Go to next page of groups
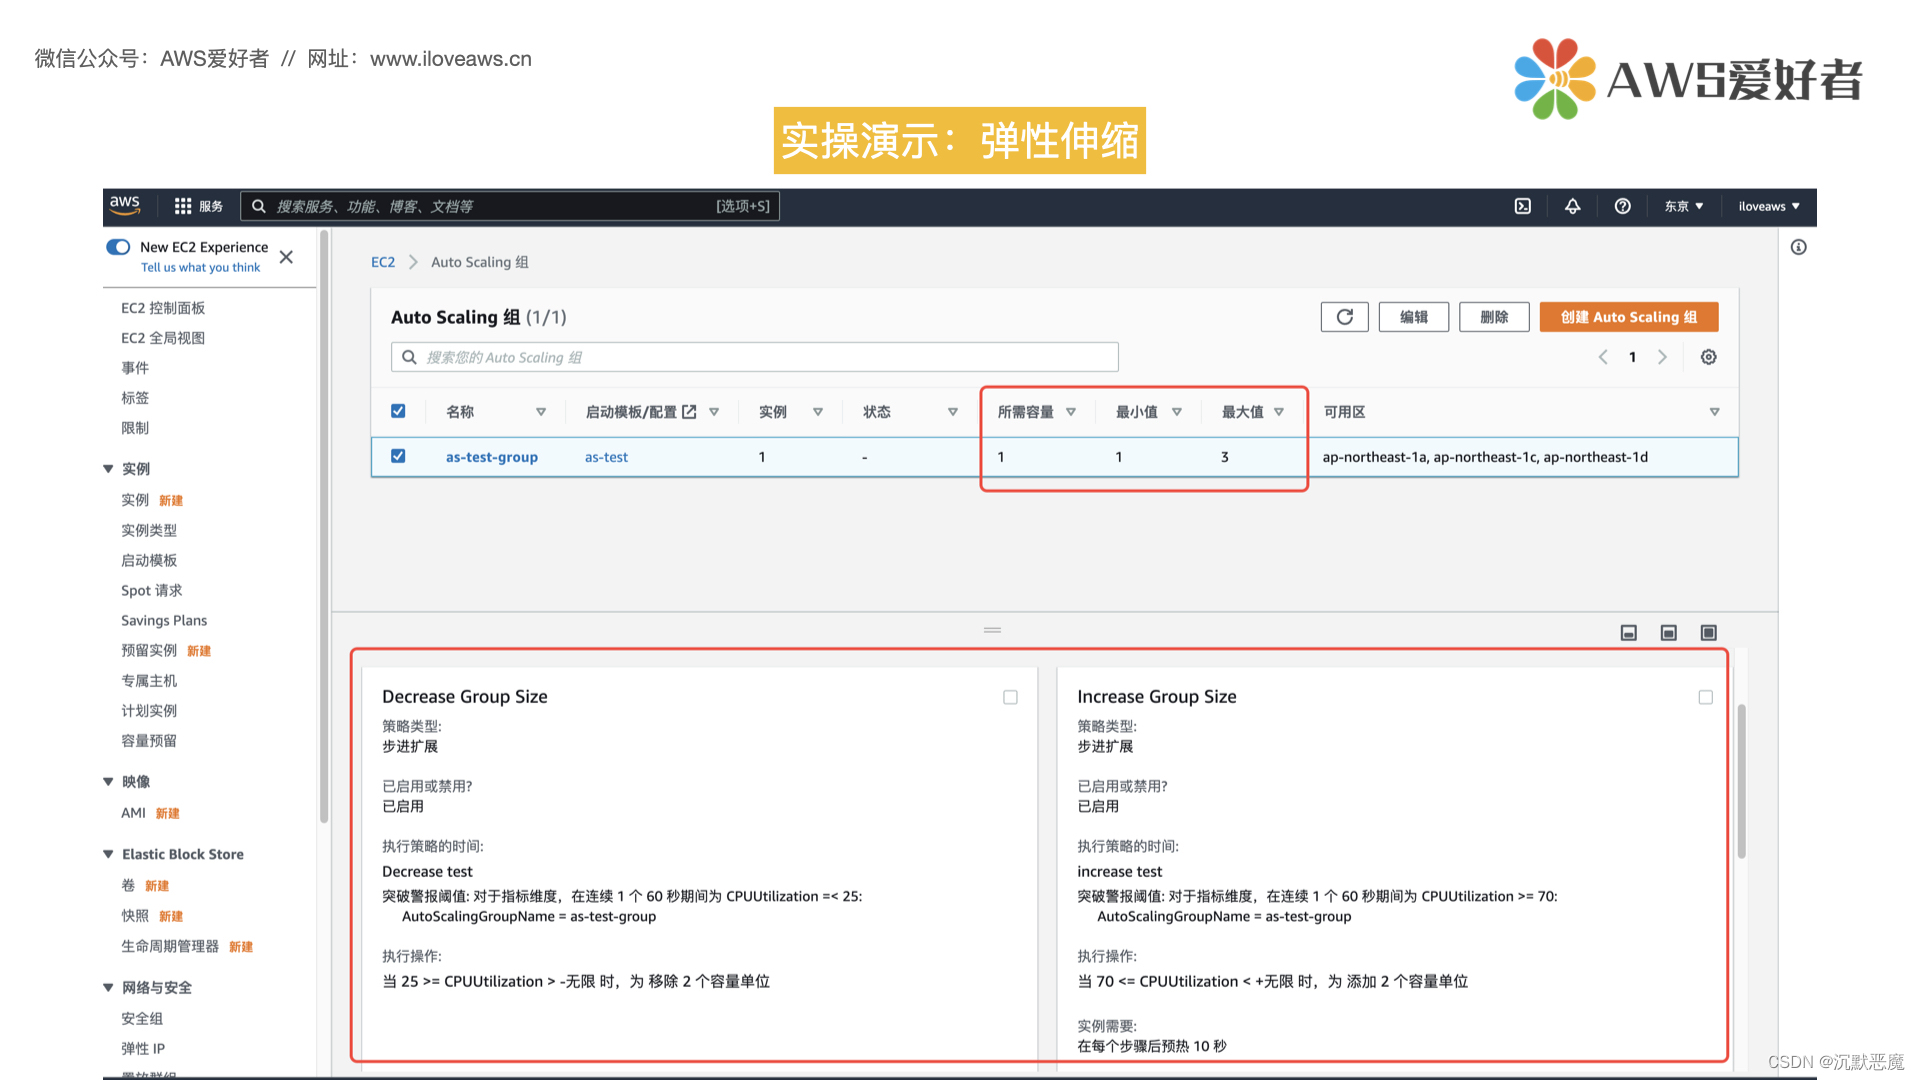Image resolution: width=1920 pixels, height=1080 pixels. pos(1662,357)
